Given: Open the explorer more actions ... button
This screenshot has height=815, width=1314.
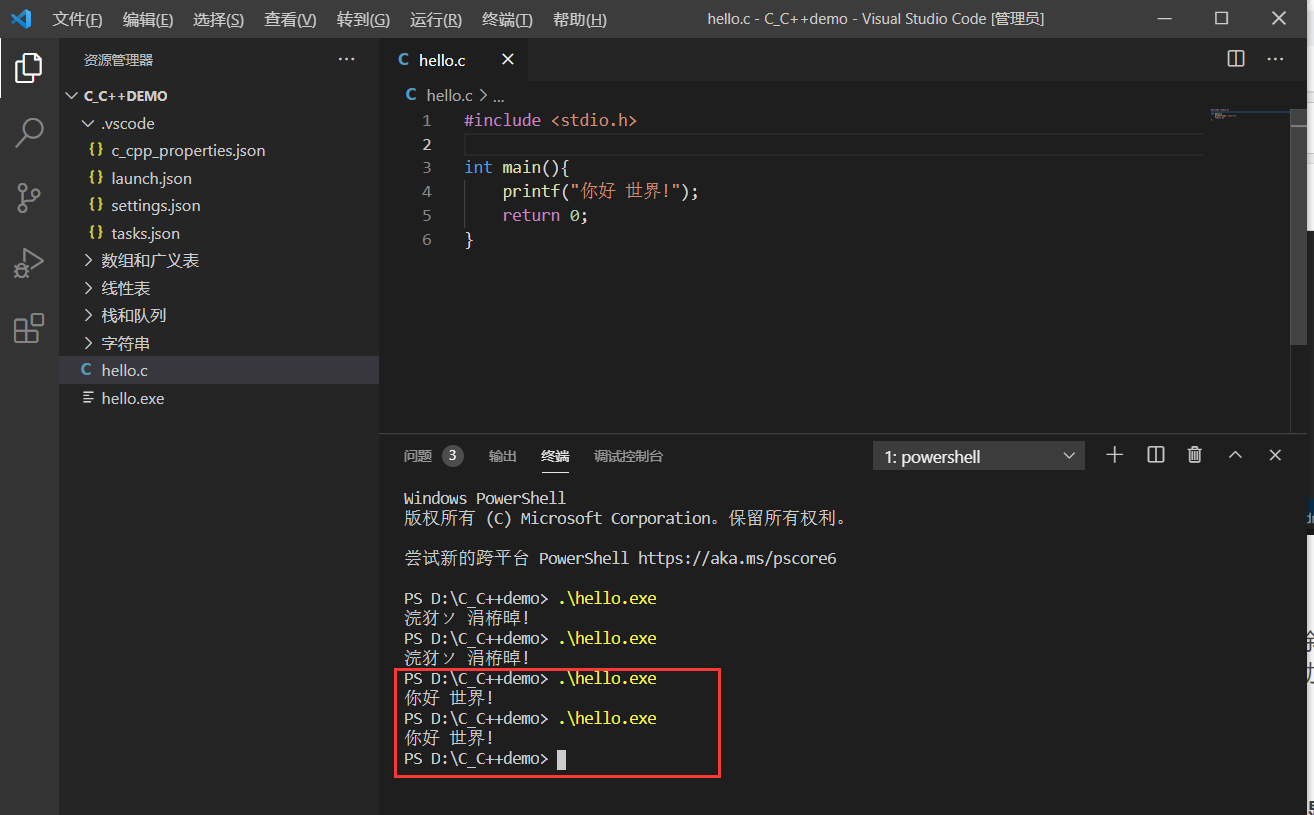Looking at the screenshot, I should tap(346, 59).
